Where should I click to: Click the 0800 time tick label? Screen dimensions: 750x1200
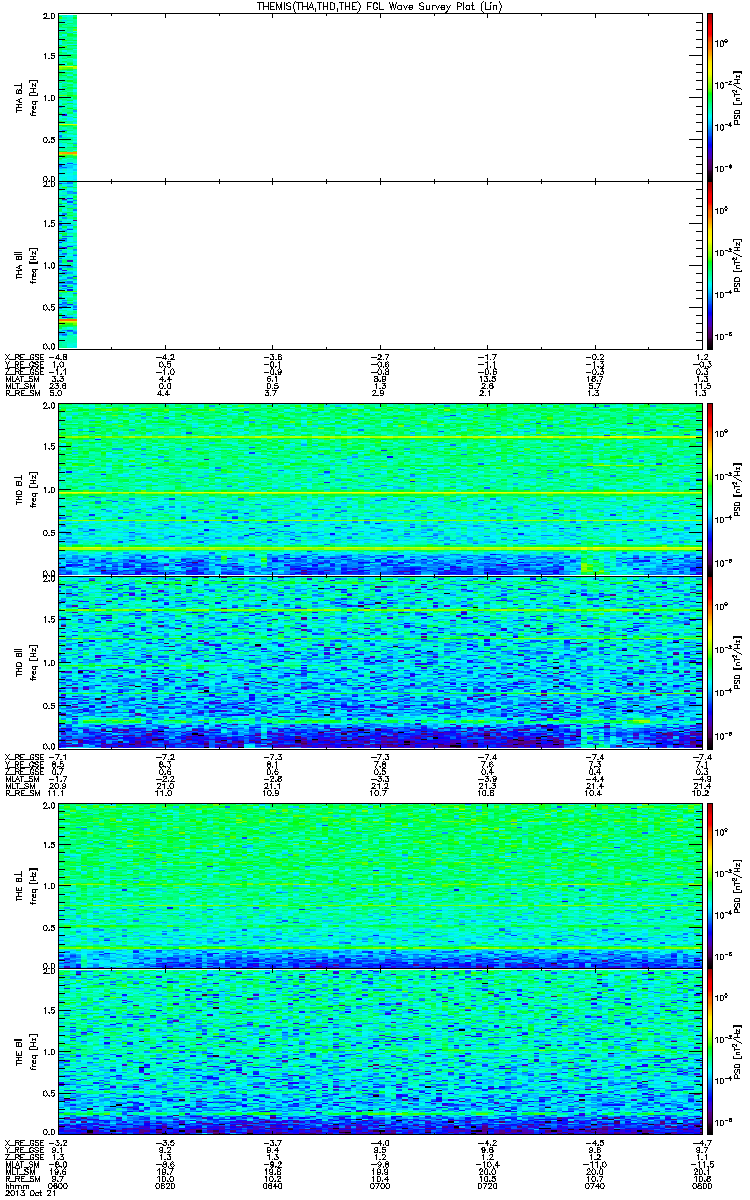(x=701, y=1185)
